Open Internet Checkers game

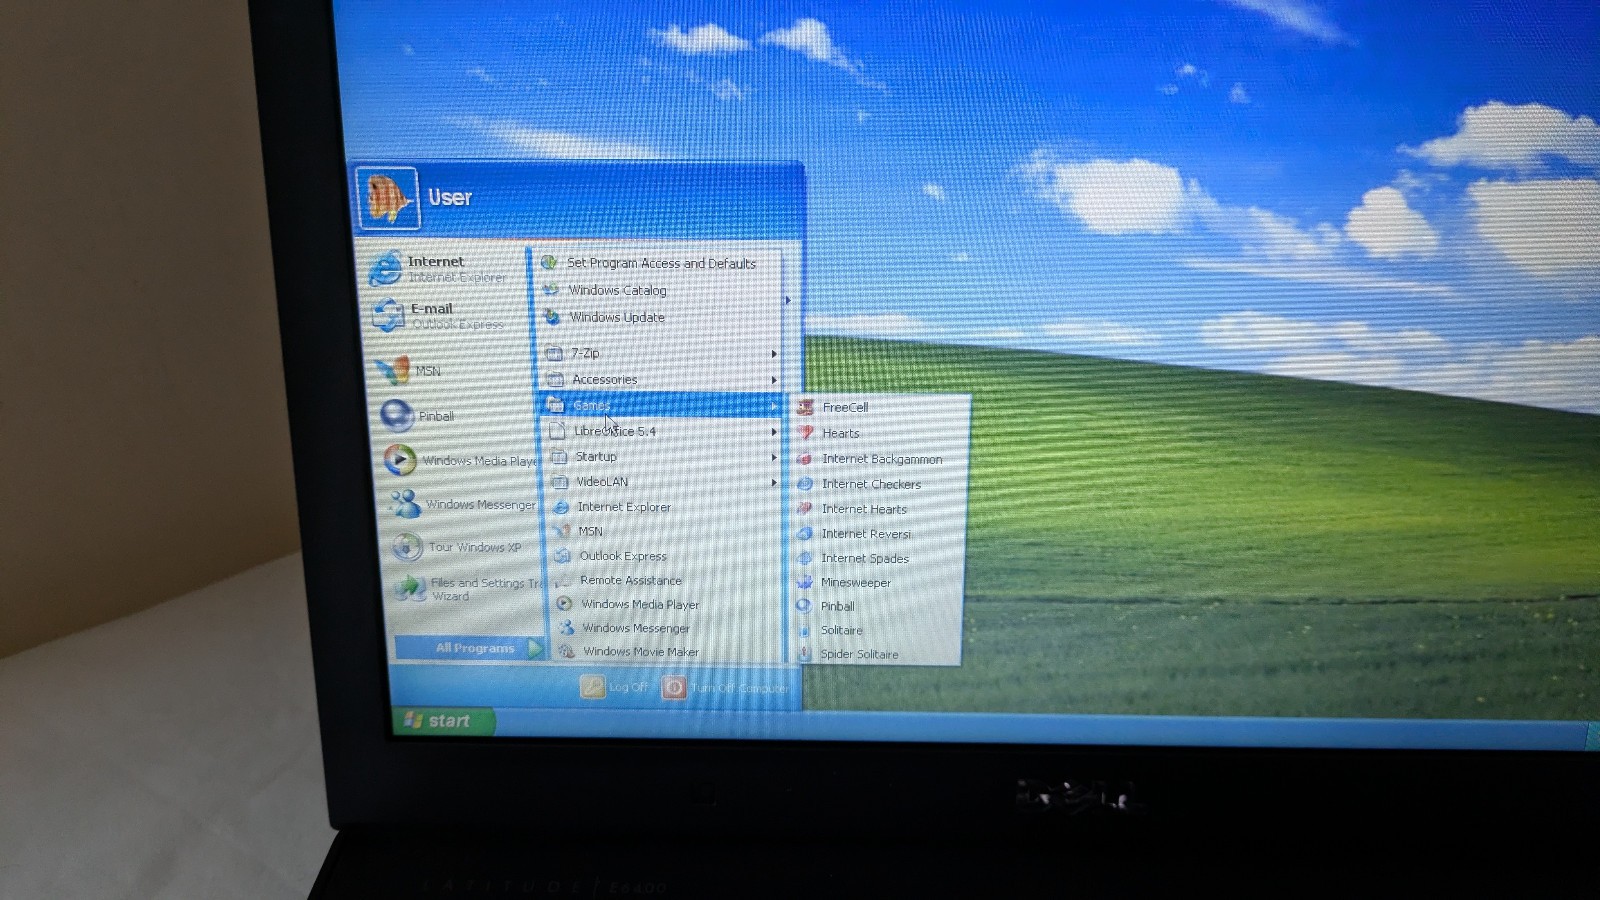tap(880, 484)
